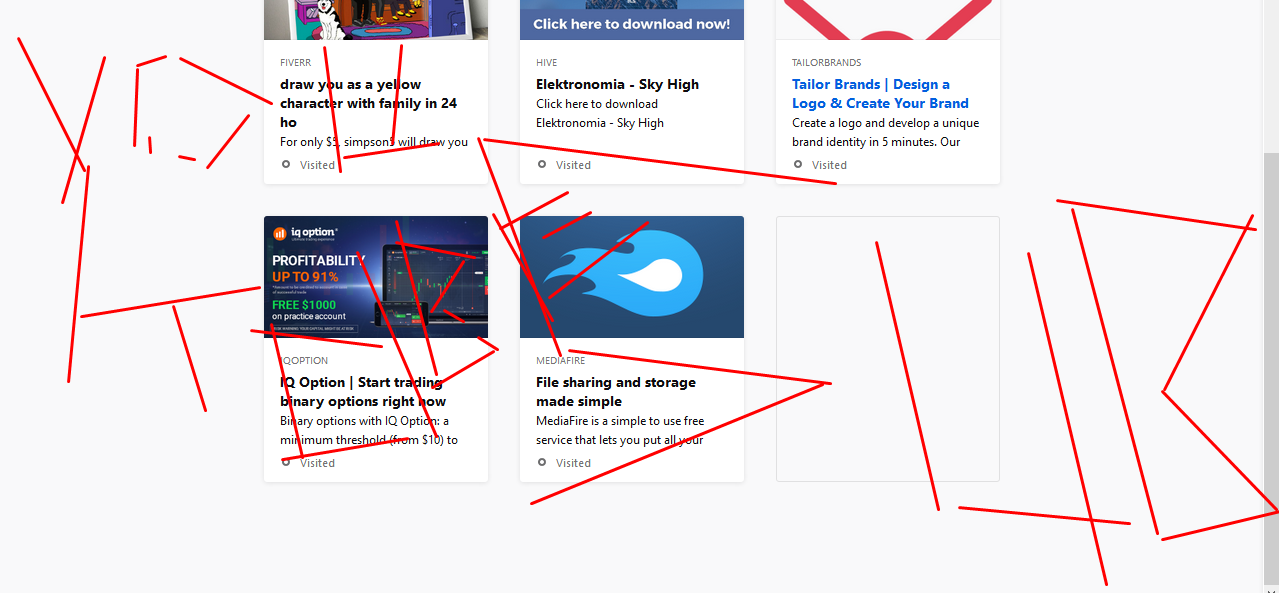1279x593 pixels.
Task: Click 'For only $5, simpson3 will draw you' text
Action: pyautogui.click(x=374, y=142)
